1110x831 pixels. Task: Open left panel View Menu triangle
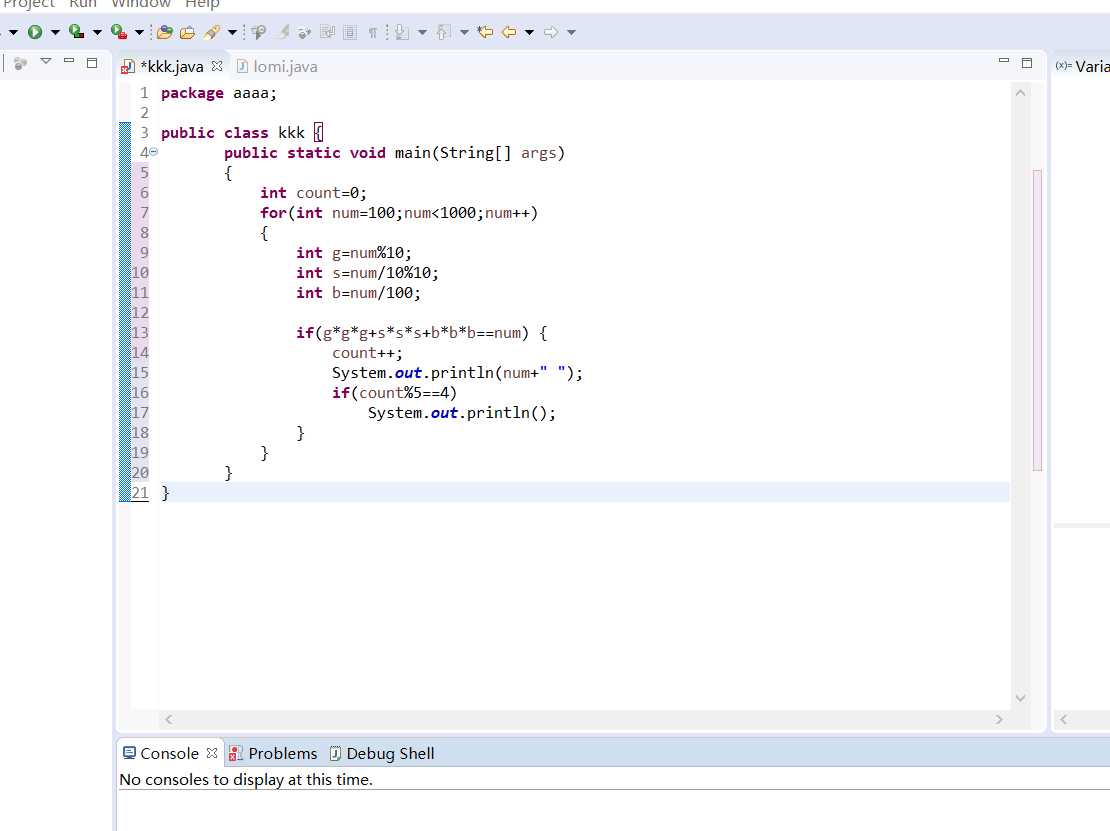click(46, 62)
